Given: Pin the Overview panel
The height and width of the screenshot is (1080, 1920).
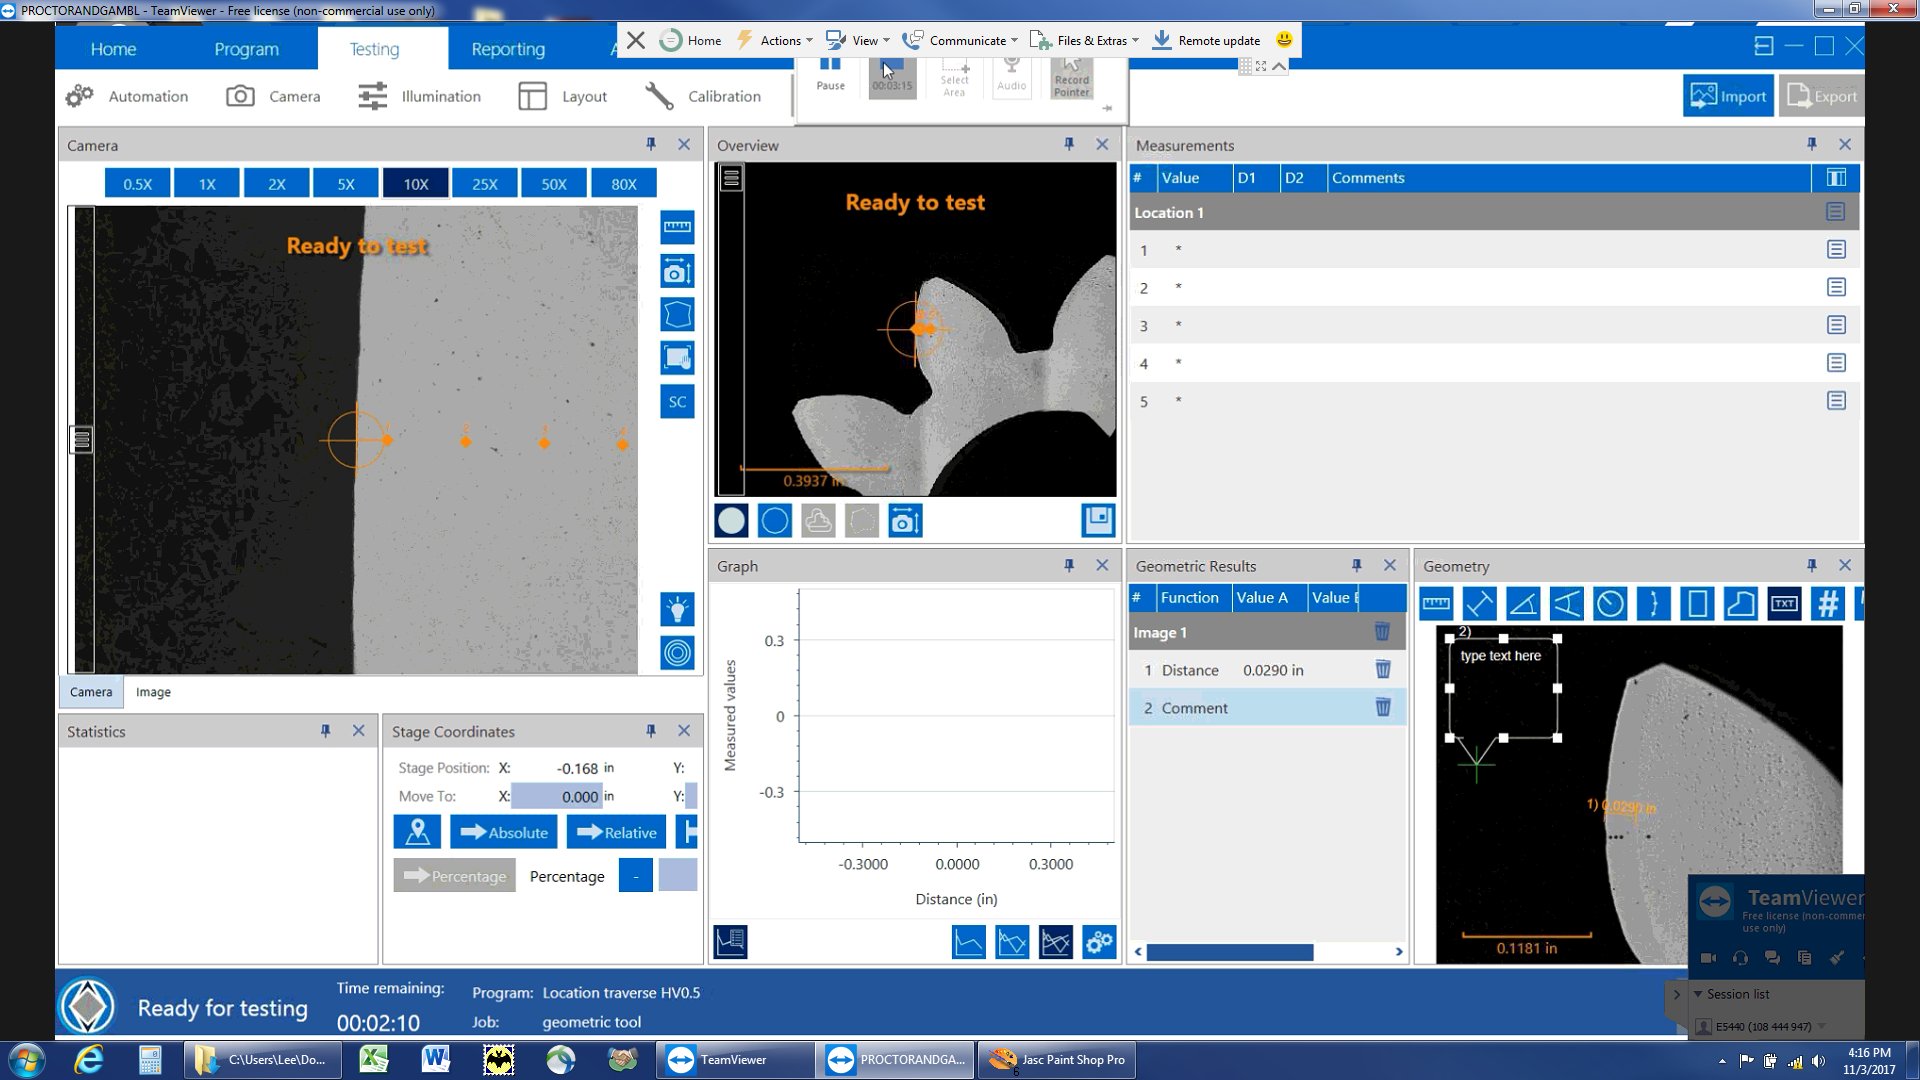Looking at the screenshot, I should point(1069,144).
